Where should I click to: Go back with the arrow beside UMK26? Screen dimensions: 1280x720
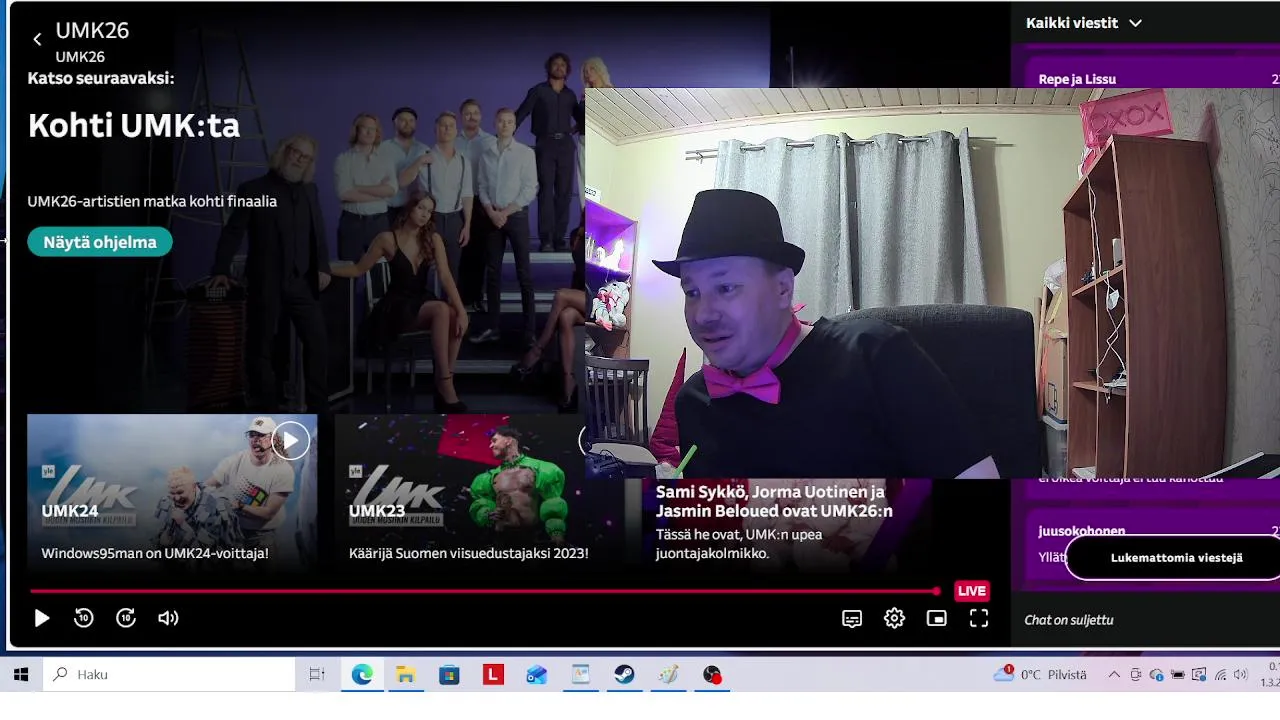[x=37, y=40]
